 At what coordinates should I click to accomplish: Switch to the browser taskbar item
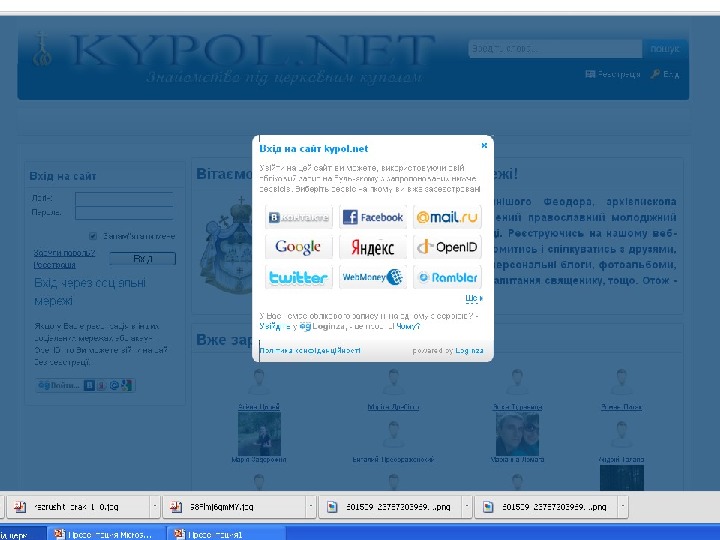click(x=23, y=534)
